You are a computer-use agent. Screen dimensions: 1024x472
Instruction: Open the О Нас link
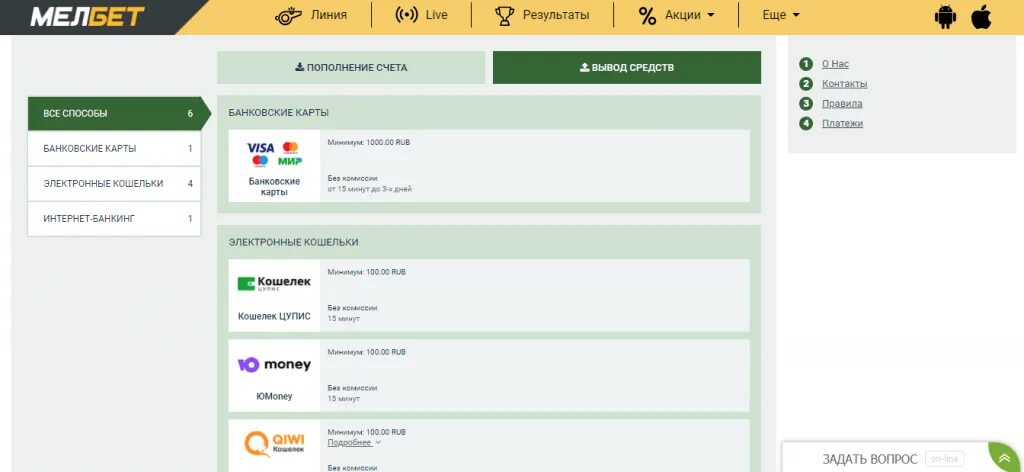pos(835,64)
